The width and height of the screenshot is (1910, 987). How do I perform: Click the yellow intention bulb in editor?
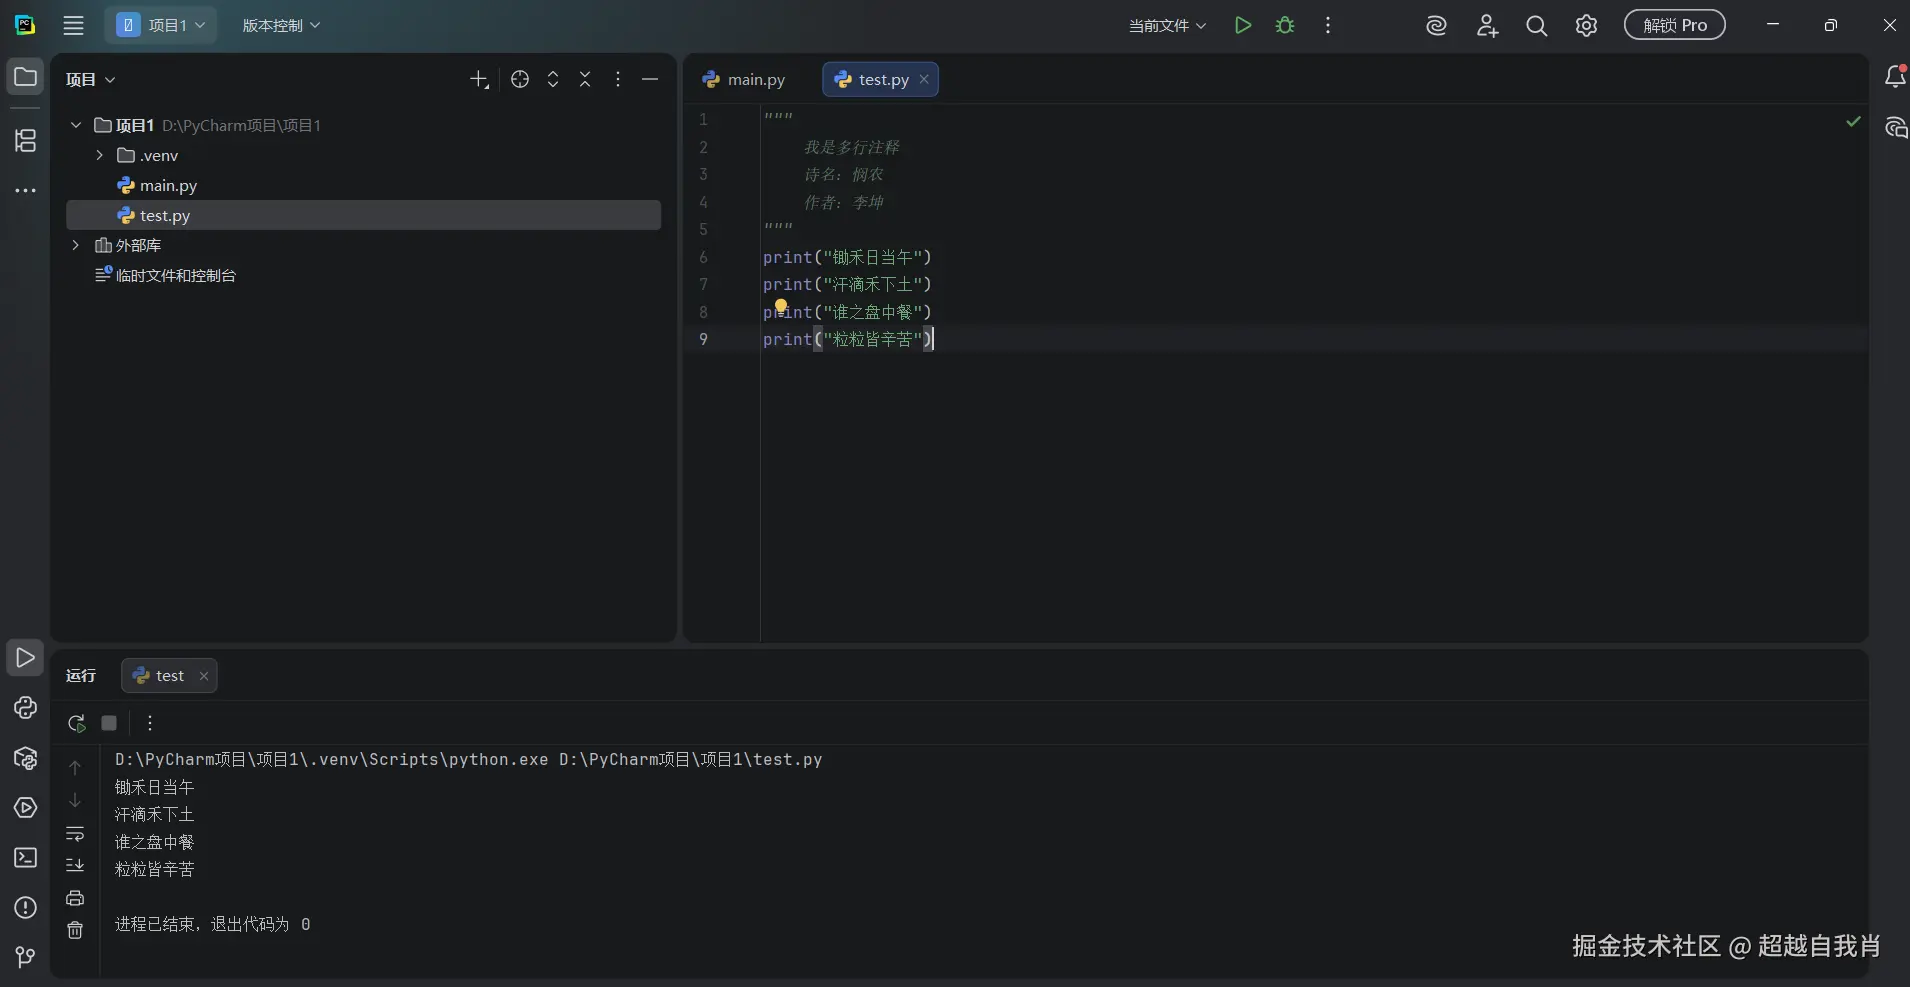(x=781, y=306)
